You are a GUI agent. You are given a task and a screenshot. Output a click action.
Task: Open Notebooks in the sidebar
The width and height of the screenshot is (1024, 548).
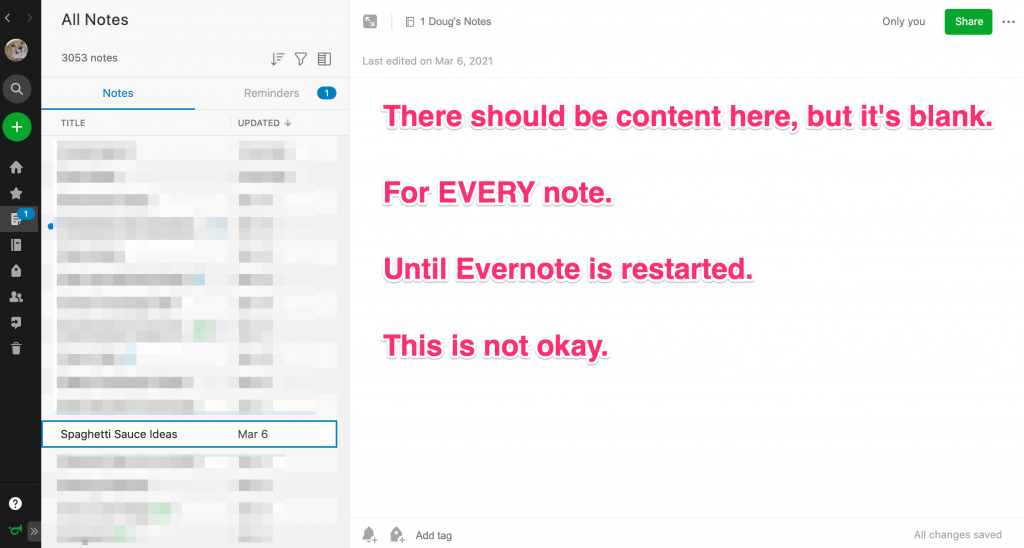(16, 245)
